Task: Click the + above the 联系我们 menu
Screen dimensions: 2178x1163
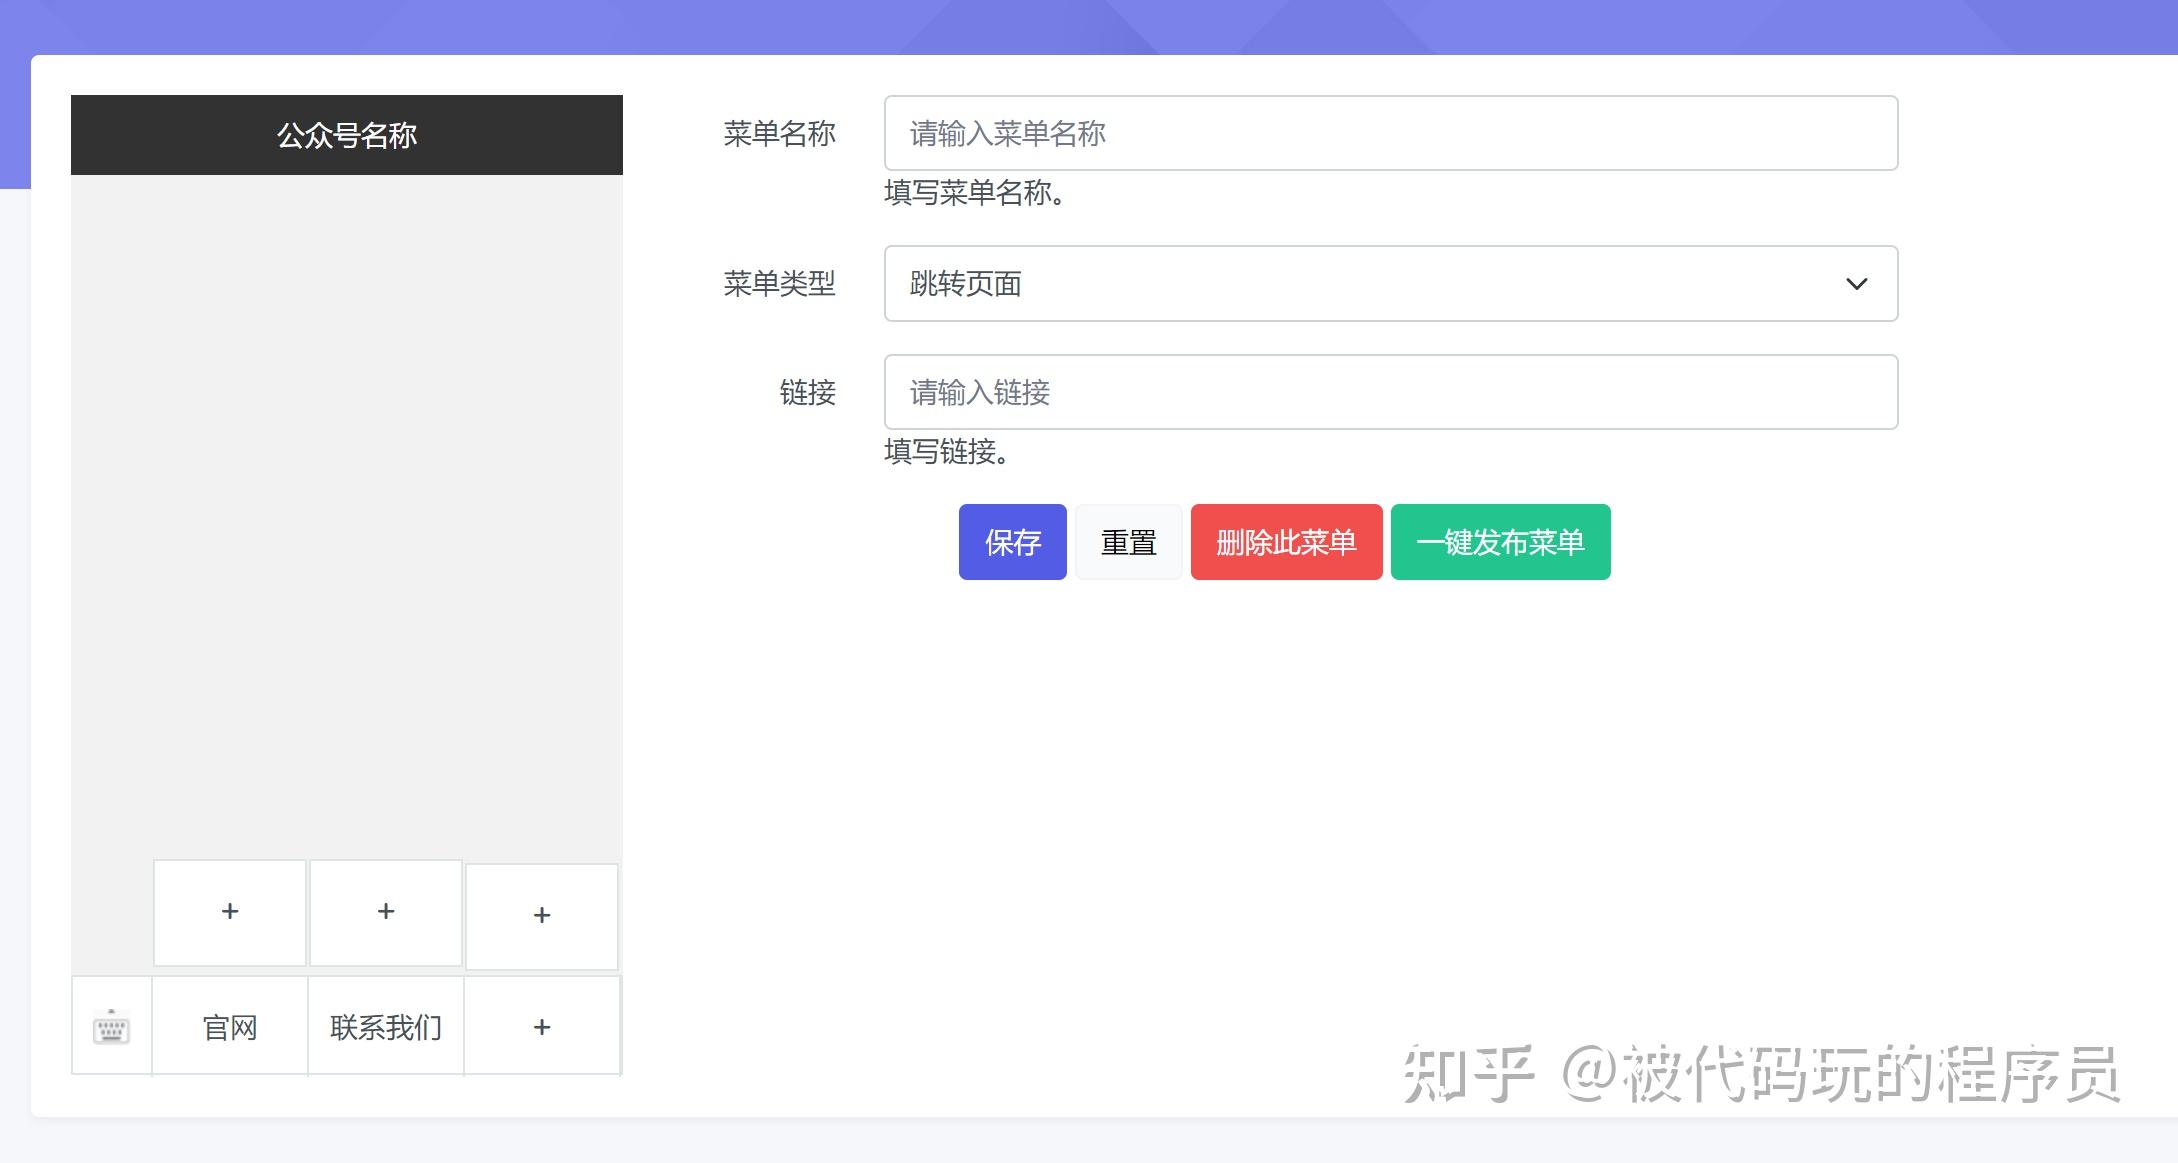Action: click(x=385, y=911)
